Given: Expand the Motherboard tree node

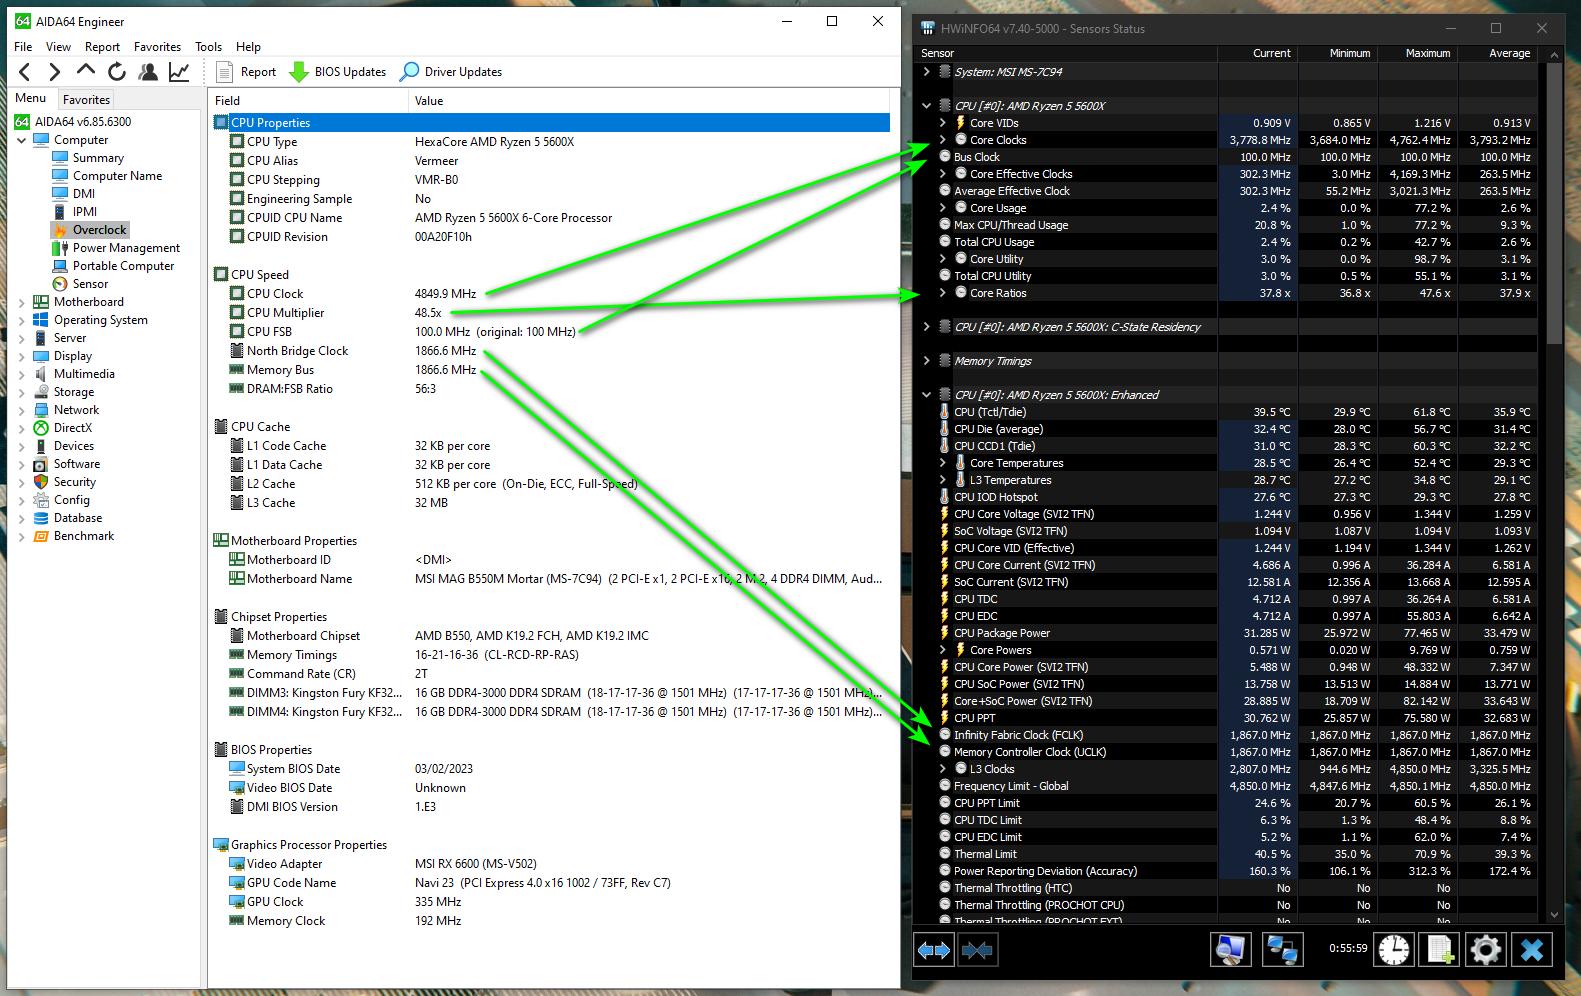Looking at the screenshot, I should pos(22,302).
